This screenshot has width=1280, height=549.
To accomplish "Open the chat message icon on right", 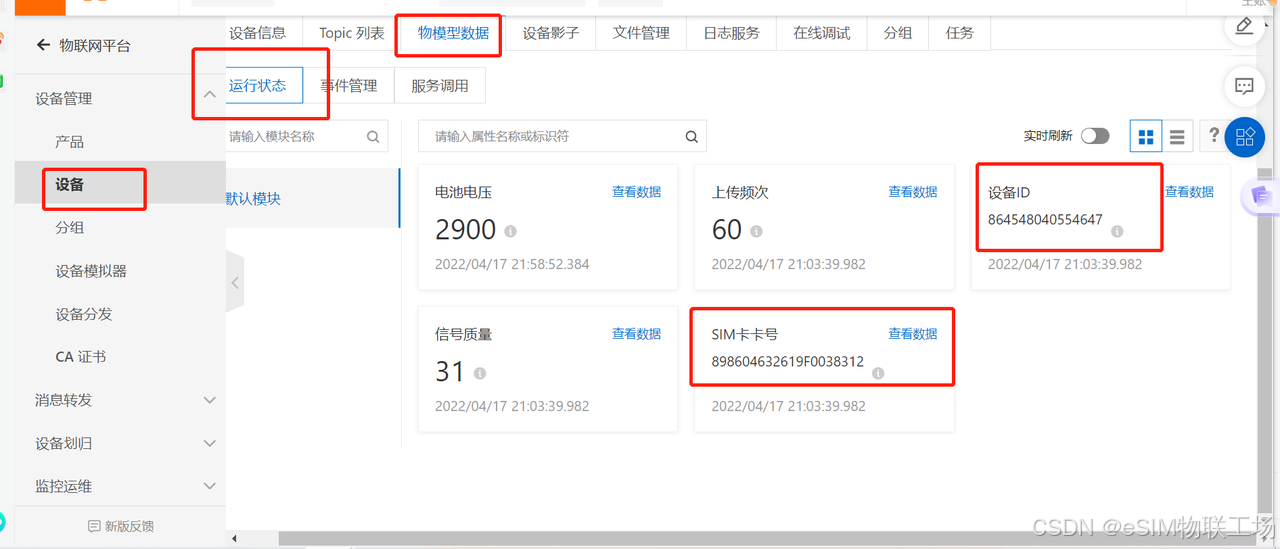I will (1245, 86).
